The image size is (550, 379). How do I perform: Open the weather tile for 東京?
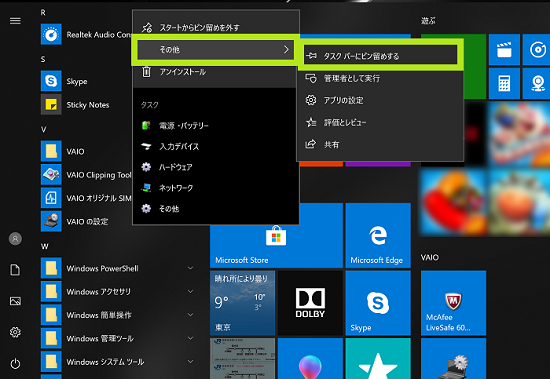[242, 303]
